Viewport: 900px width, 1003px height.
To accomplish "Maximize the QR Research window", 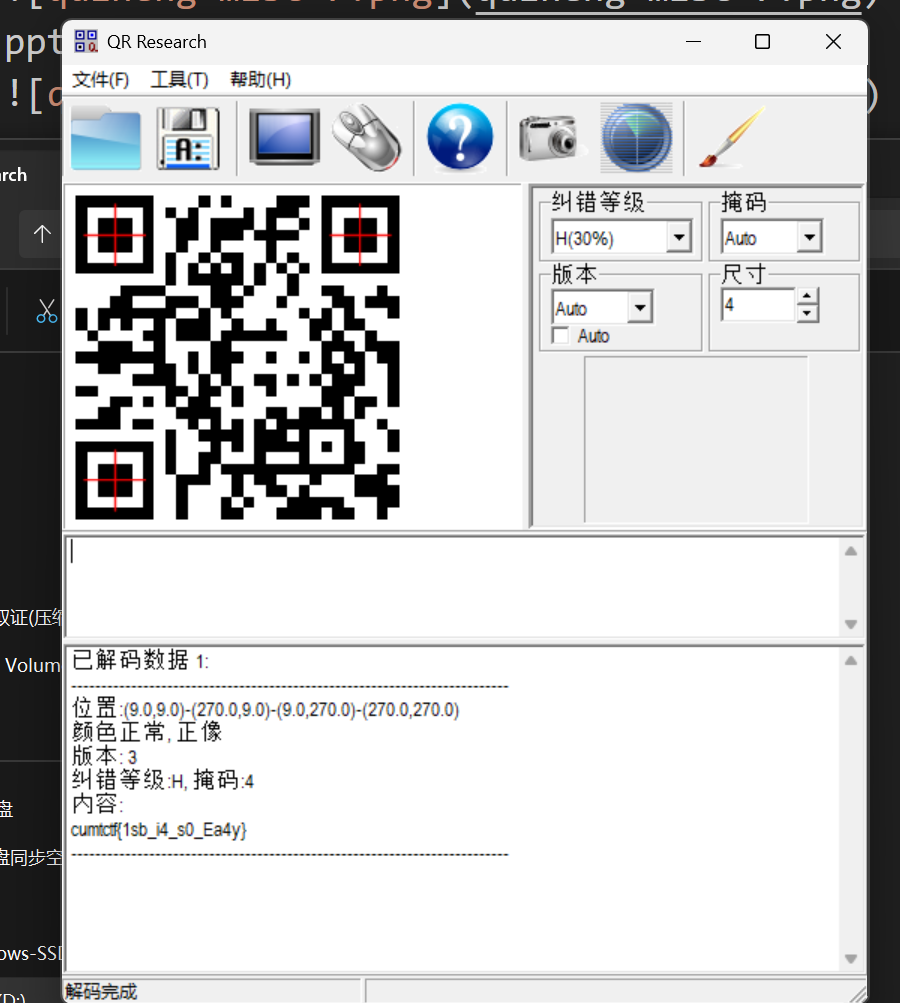I will pos(762,42).
